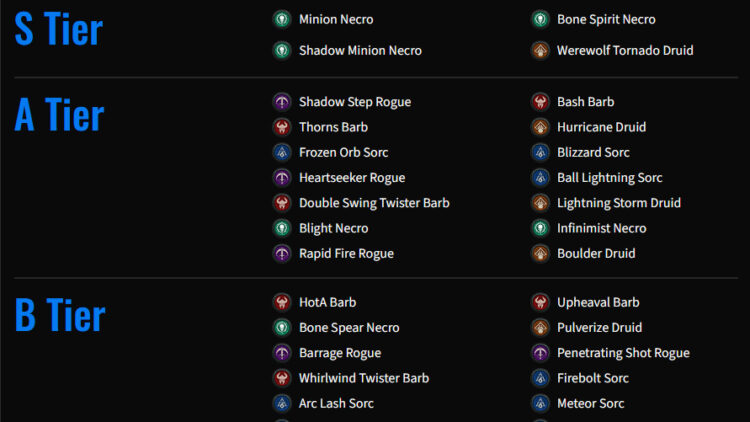This screenshot has width=750, height=422.
Task: Click the Sorcerer icon beside Meteor Sorc
Action: tap(540, 403)
